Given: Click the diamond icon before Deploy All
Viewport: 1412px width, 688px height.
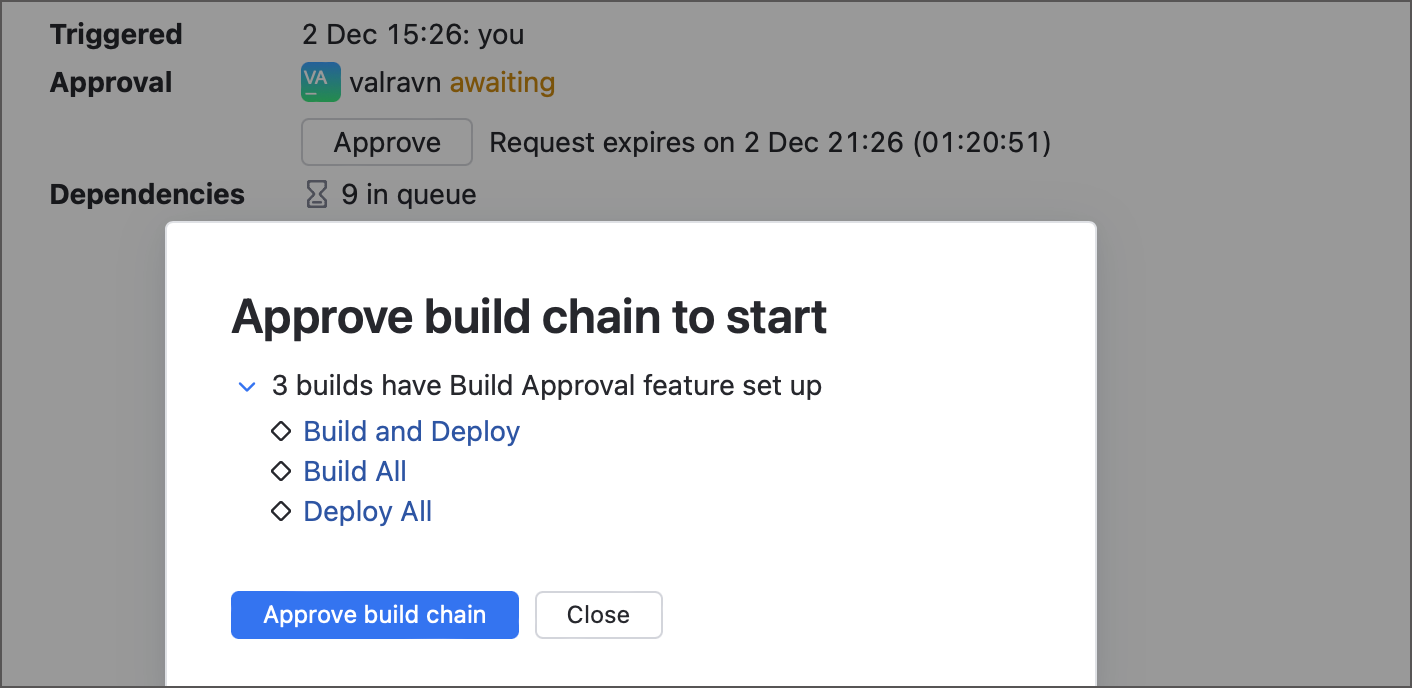Looking at the screenshot, I should pyautogui.click(x=281, y=511).
